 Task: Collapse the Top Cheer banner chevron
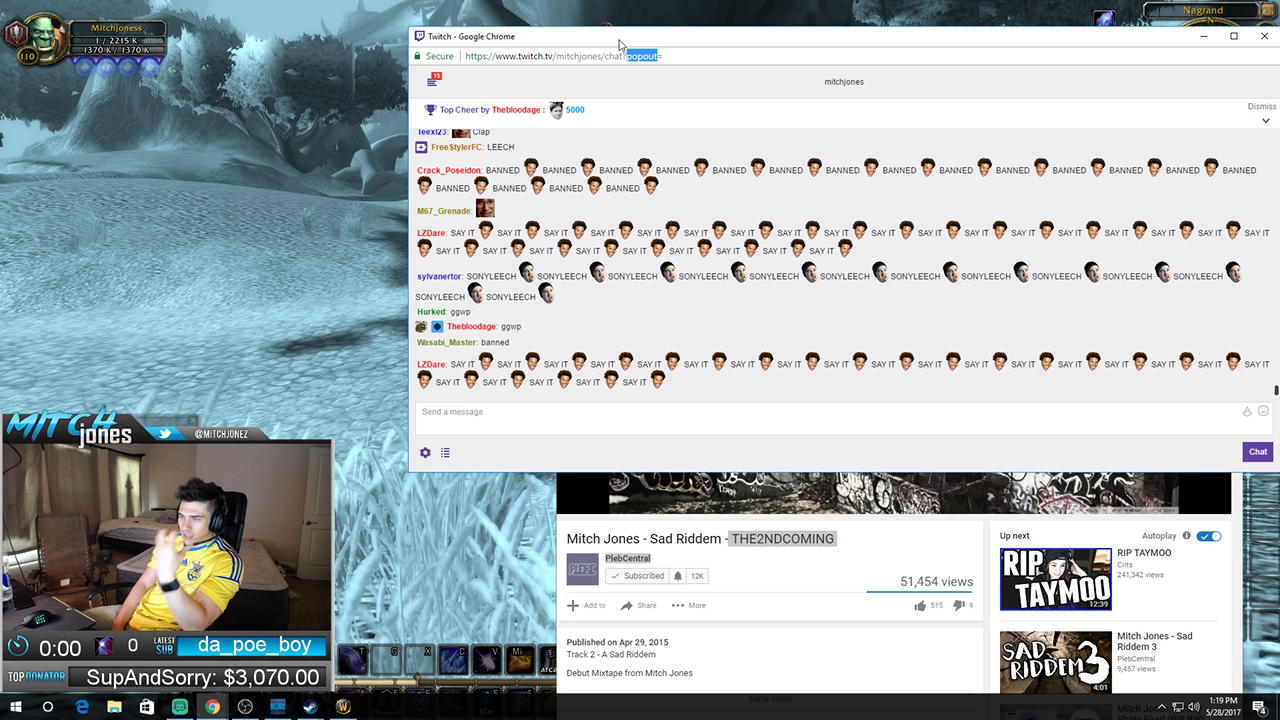[x=1266, y=121]
